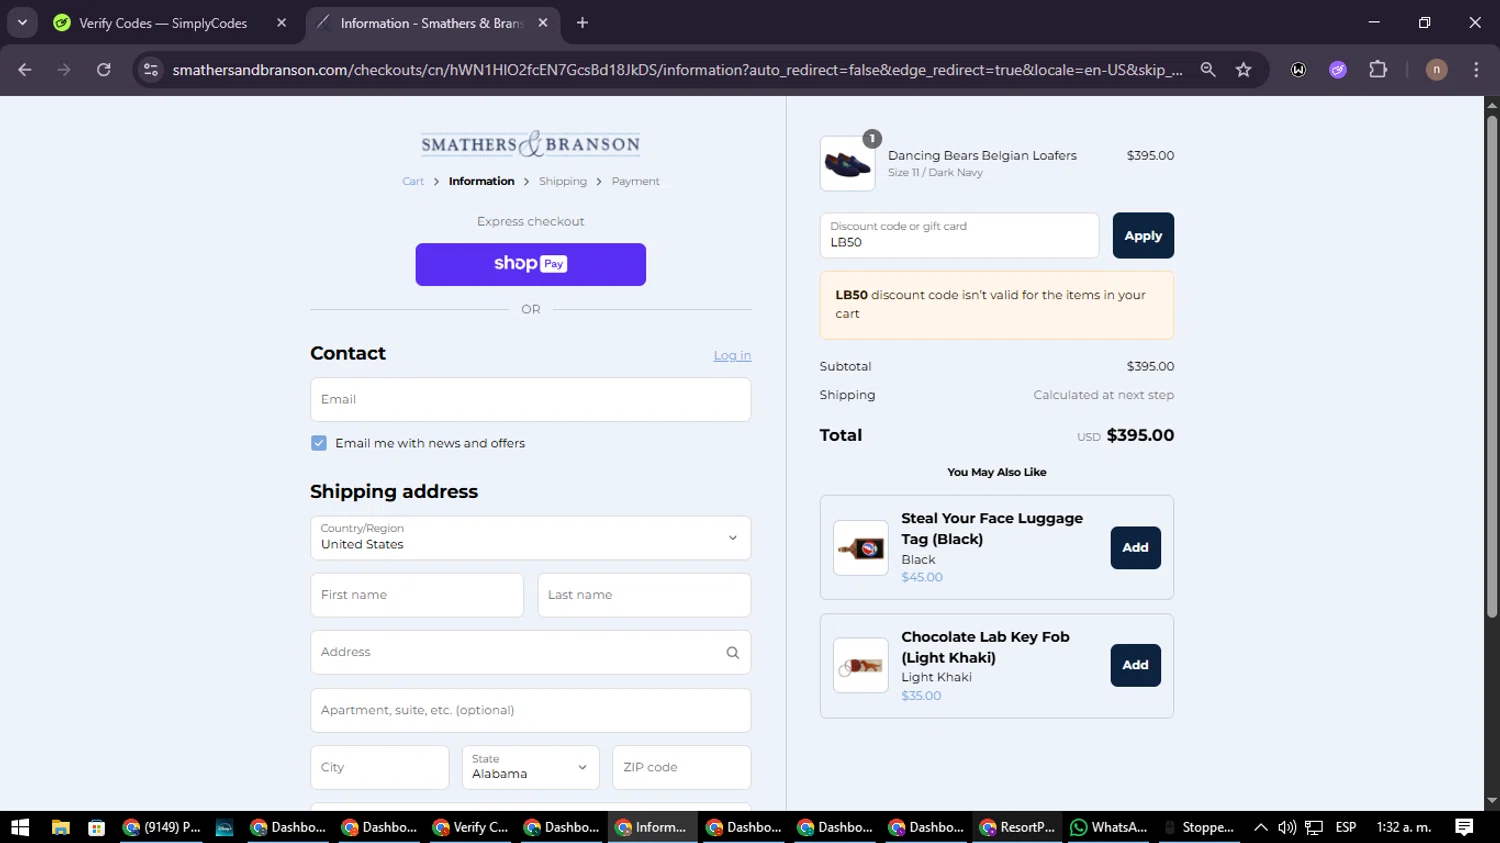1500x843 pixels.
Task: Click the Dancing Bears Belgian Loafers title
Action: click(982, 156)
